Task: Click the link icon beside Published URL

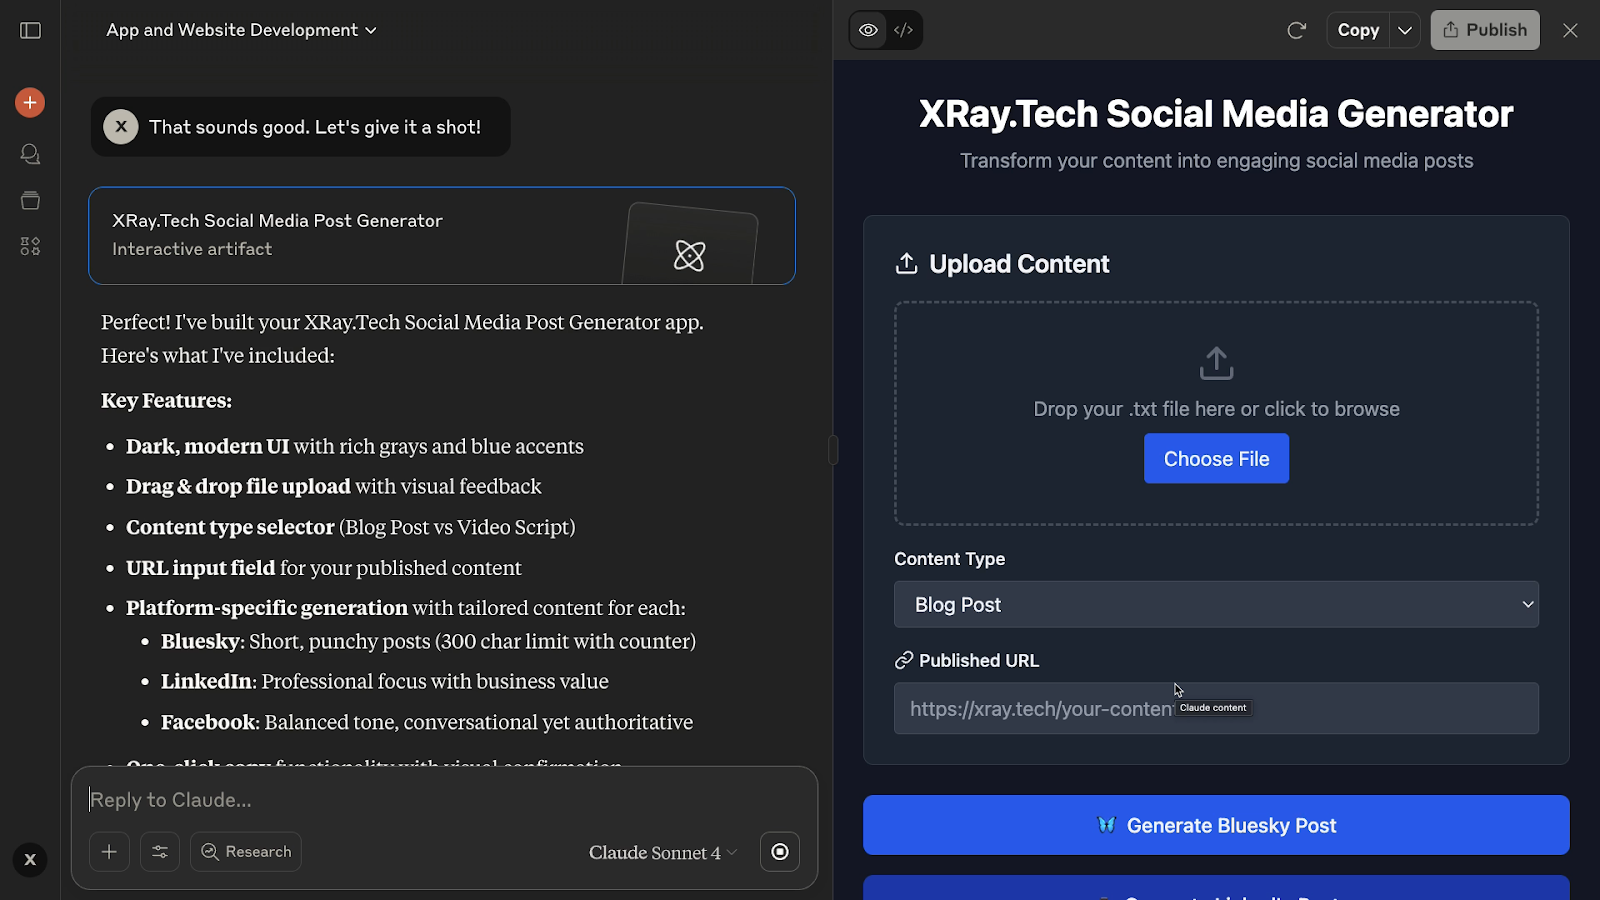Action: [x=904, y=660]
